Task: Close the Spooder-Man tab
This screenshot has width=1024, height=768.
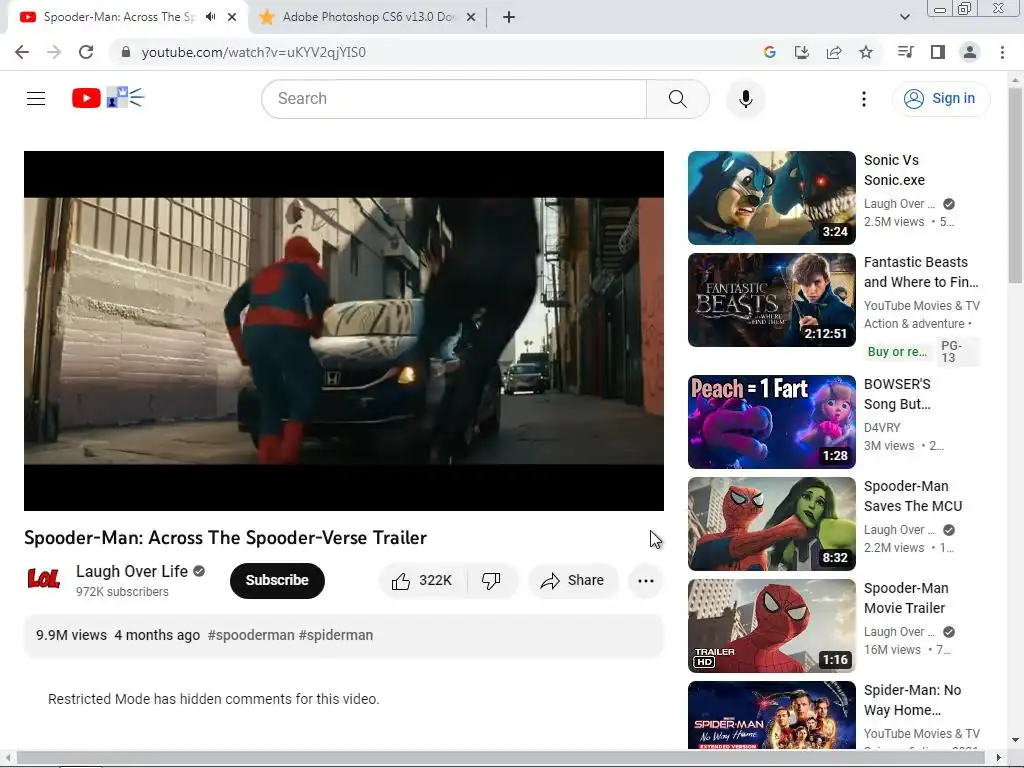Action: click(232, 17)
